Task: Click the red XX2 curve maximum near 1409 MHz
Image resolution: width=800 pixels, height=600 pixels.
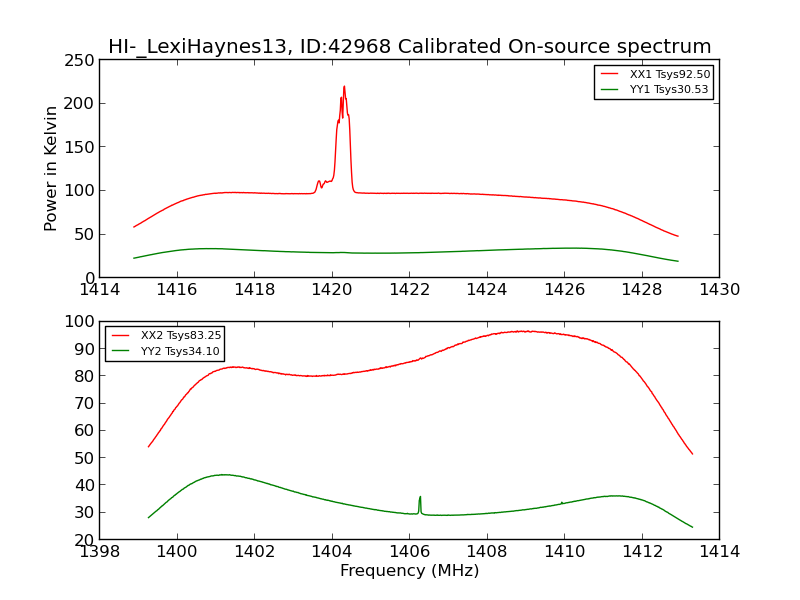Action: tap(523, 331)
